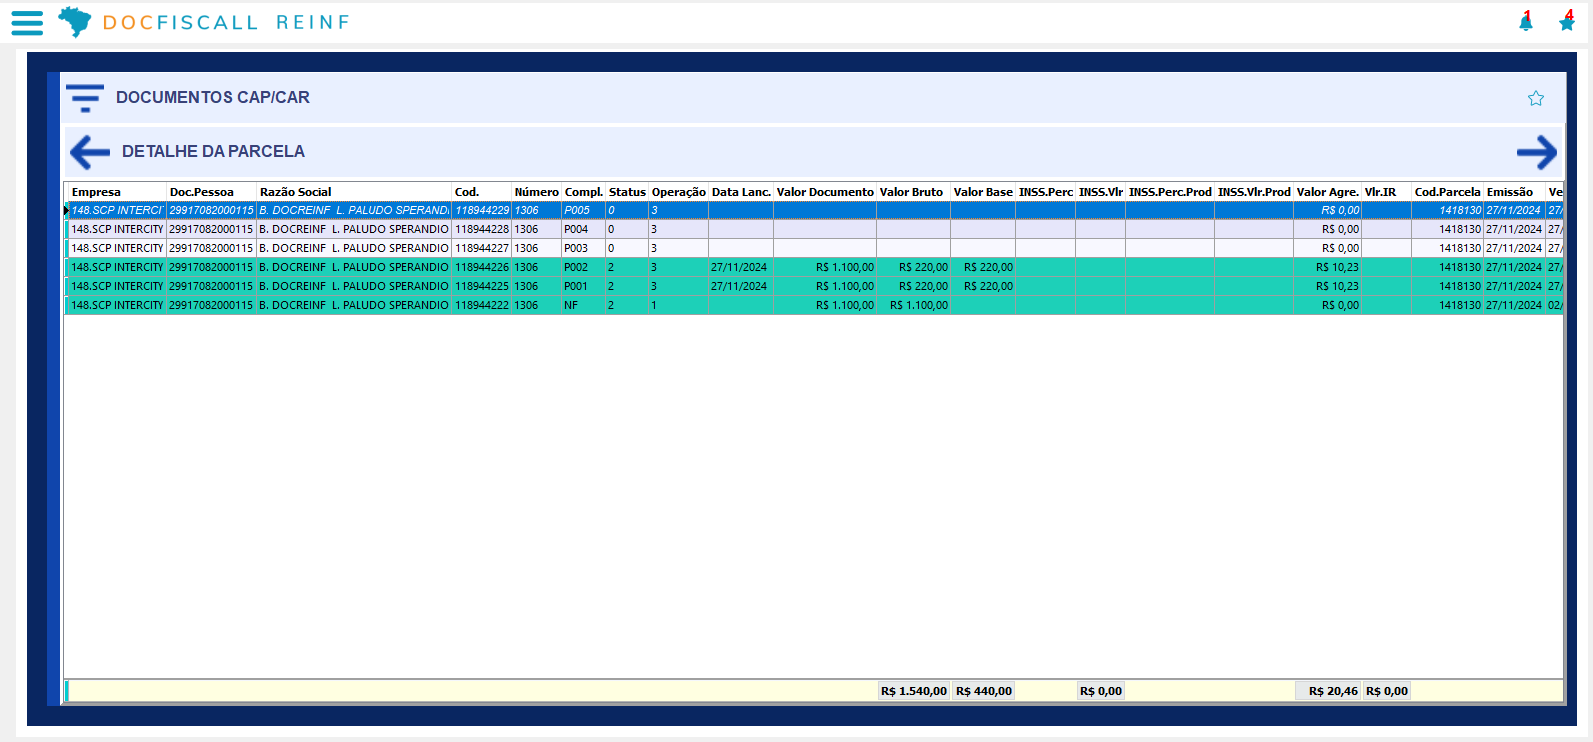The width and height of the screenshot is (1593, 742).
Task: Click the Emissão column header
Action: coord(1515,192)
